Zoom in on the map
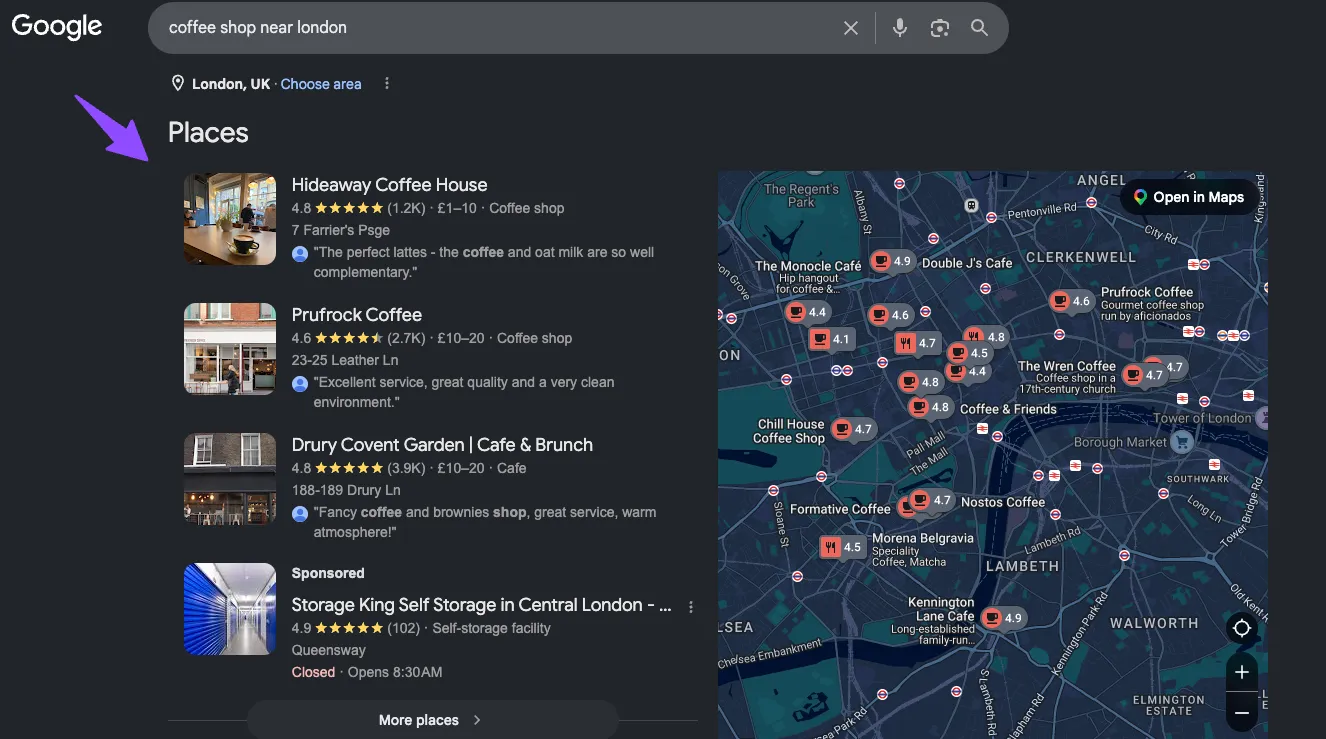The width and height of the screenshot is (1326, 739). click(1241, 672)
